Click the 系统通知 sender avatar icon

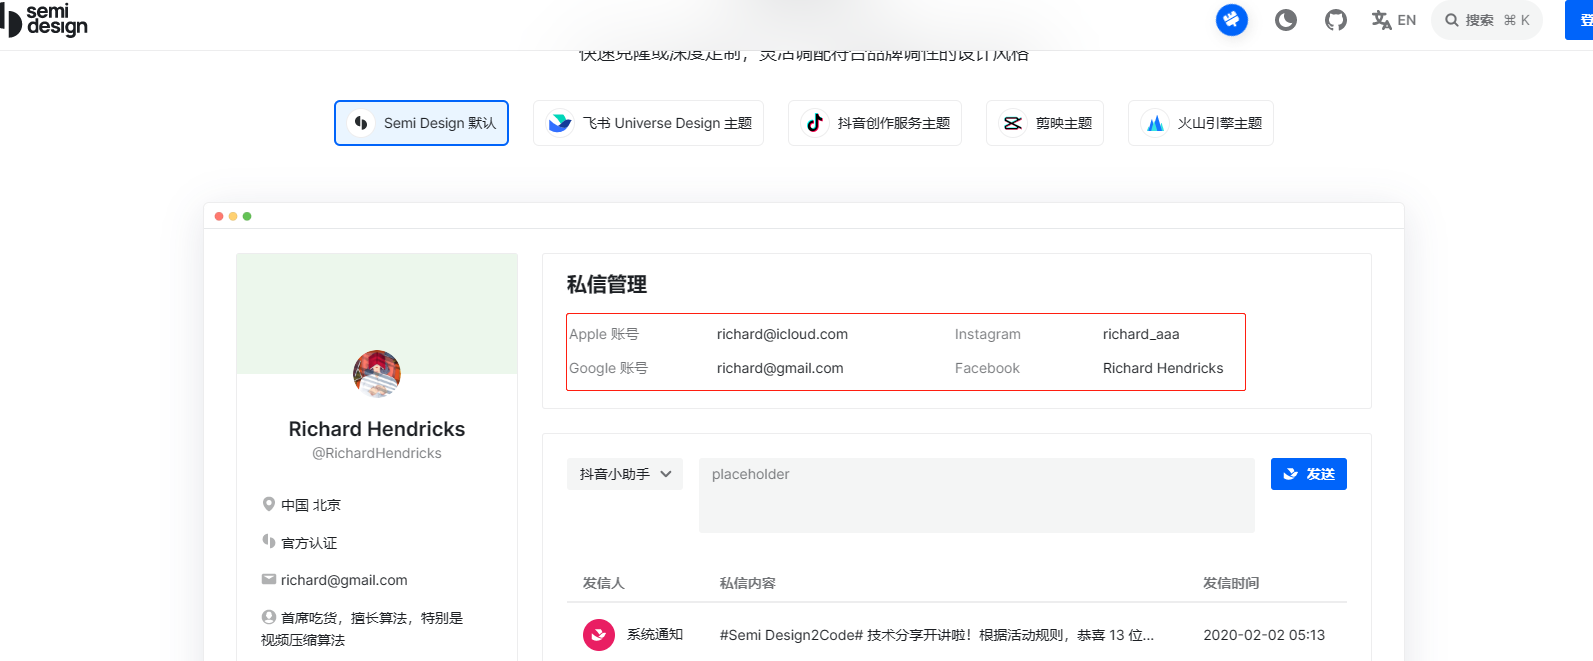599,635
